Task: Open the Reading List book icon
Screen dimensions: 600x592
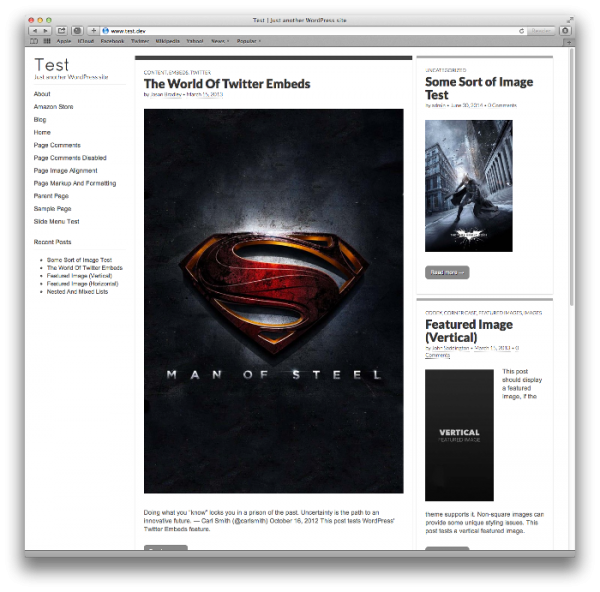Action: (x=34, y=41)
